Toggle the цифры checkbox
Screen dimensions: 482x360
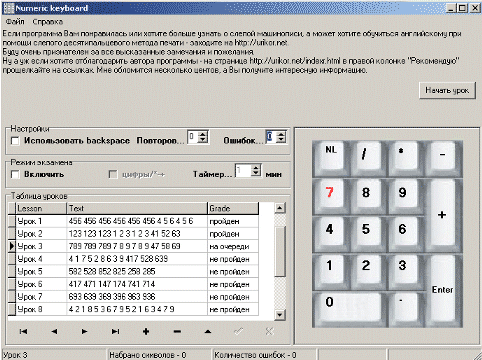[x=113, y=174]
